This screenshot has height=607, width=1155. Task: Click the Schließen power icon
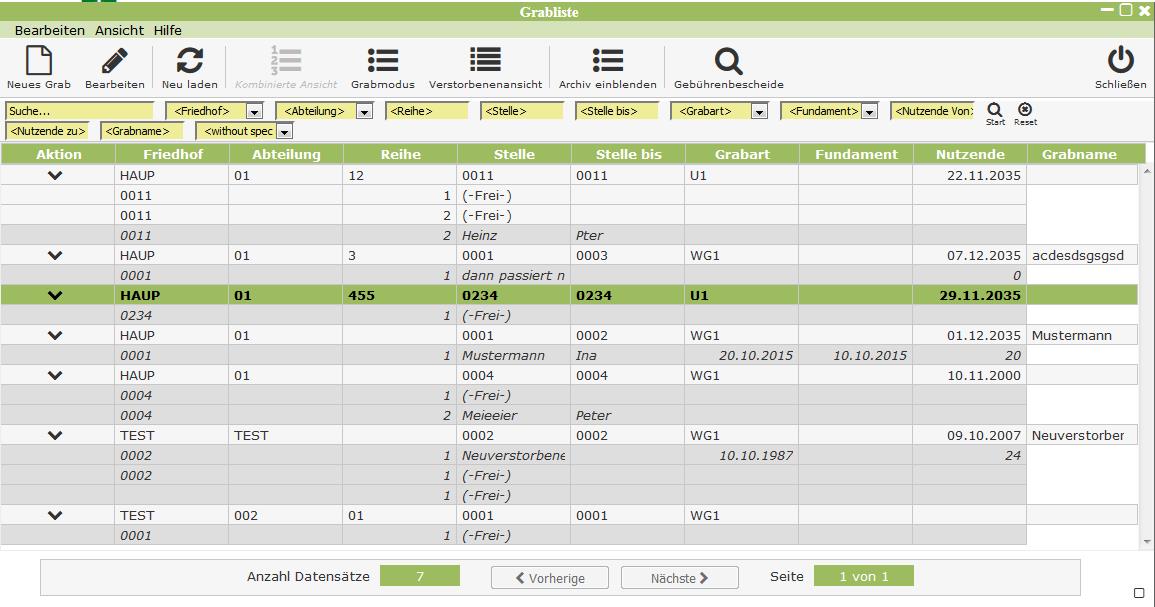pos(1120,62)
